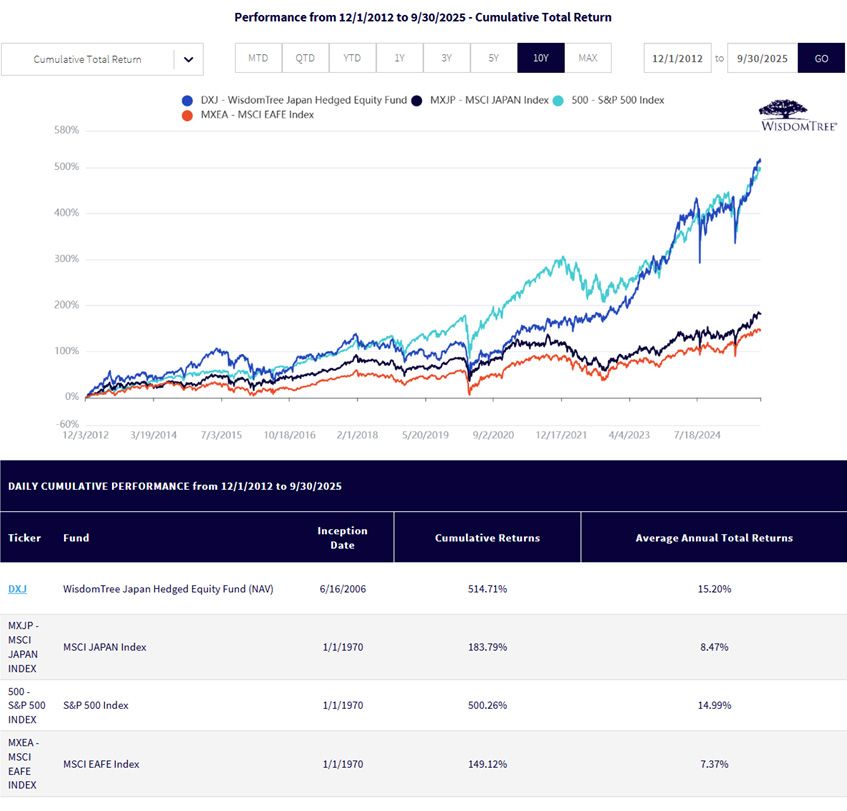Click the 580% y-axis label
The image size is (847, 811).
(x=66, y=130)
